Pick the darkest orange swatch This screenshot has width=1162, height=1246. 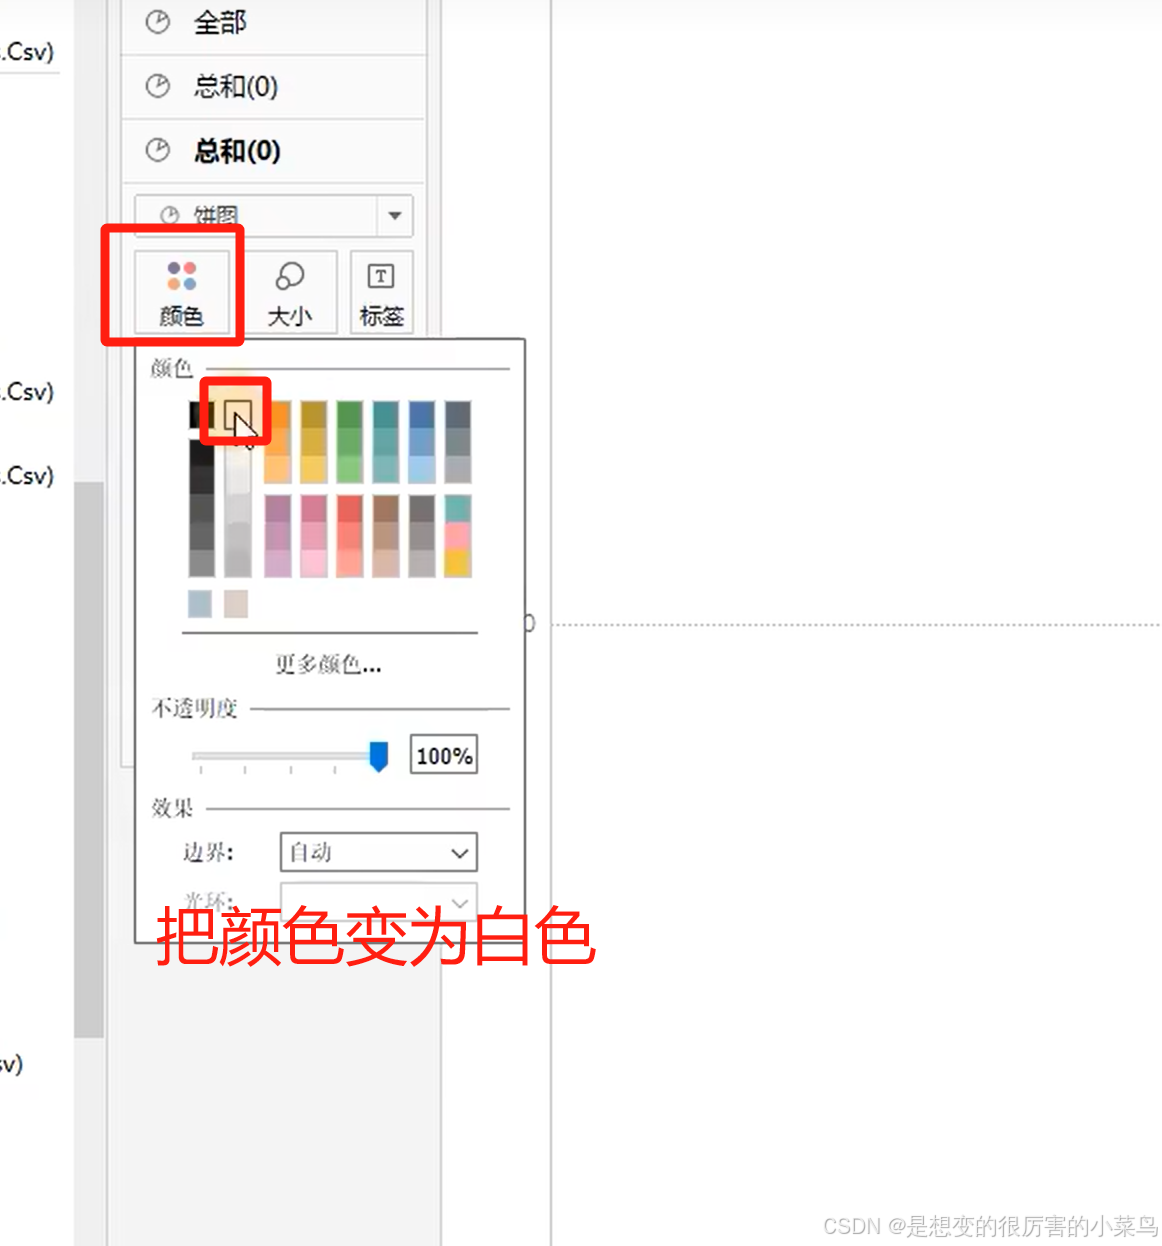pyautogui.click(x=278, y=415)
